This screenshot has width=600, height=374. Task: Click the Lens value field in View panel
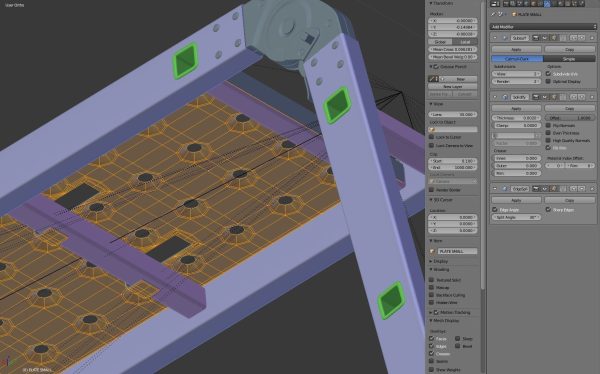click(x=453, y=114)
